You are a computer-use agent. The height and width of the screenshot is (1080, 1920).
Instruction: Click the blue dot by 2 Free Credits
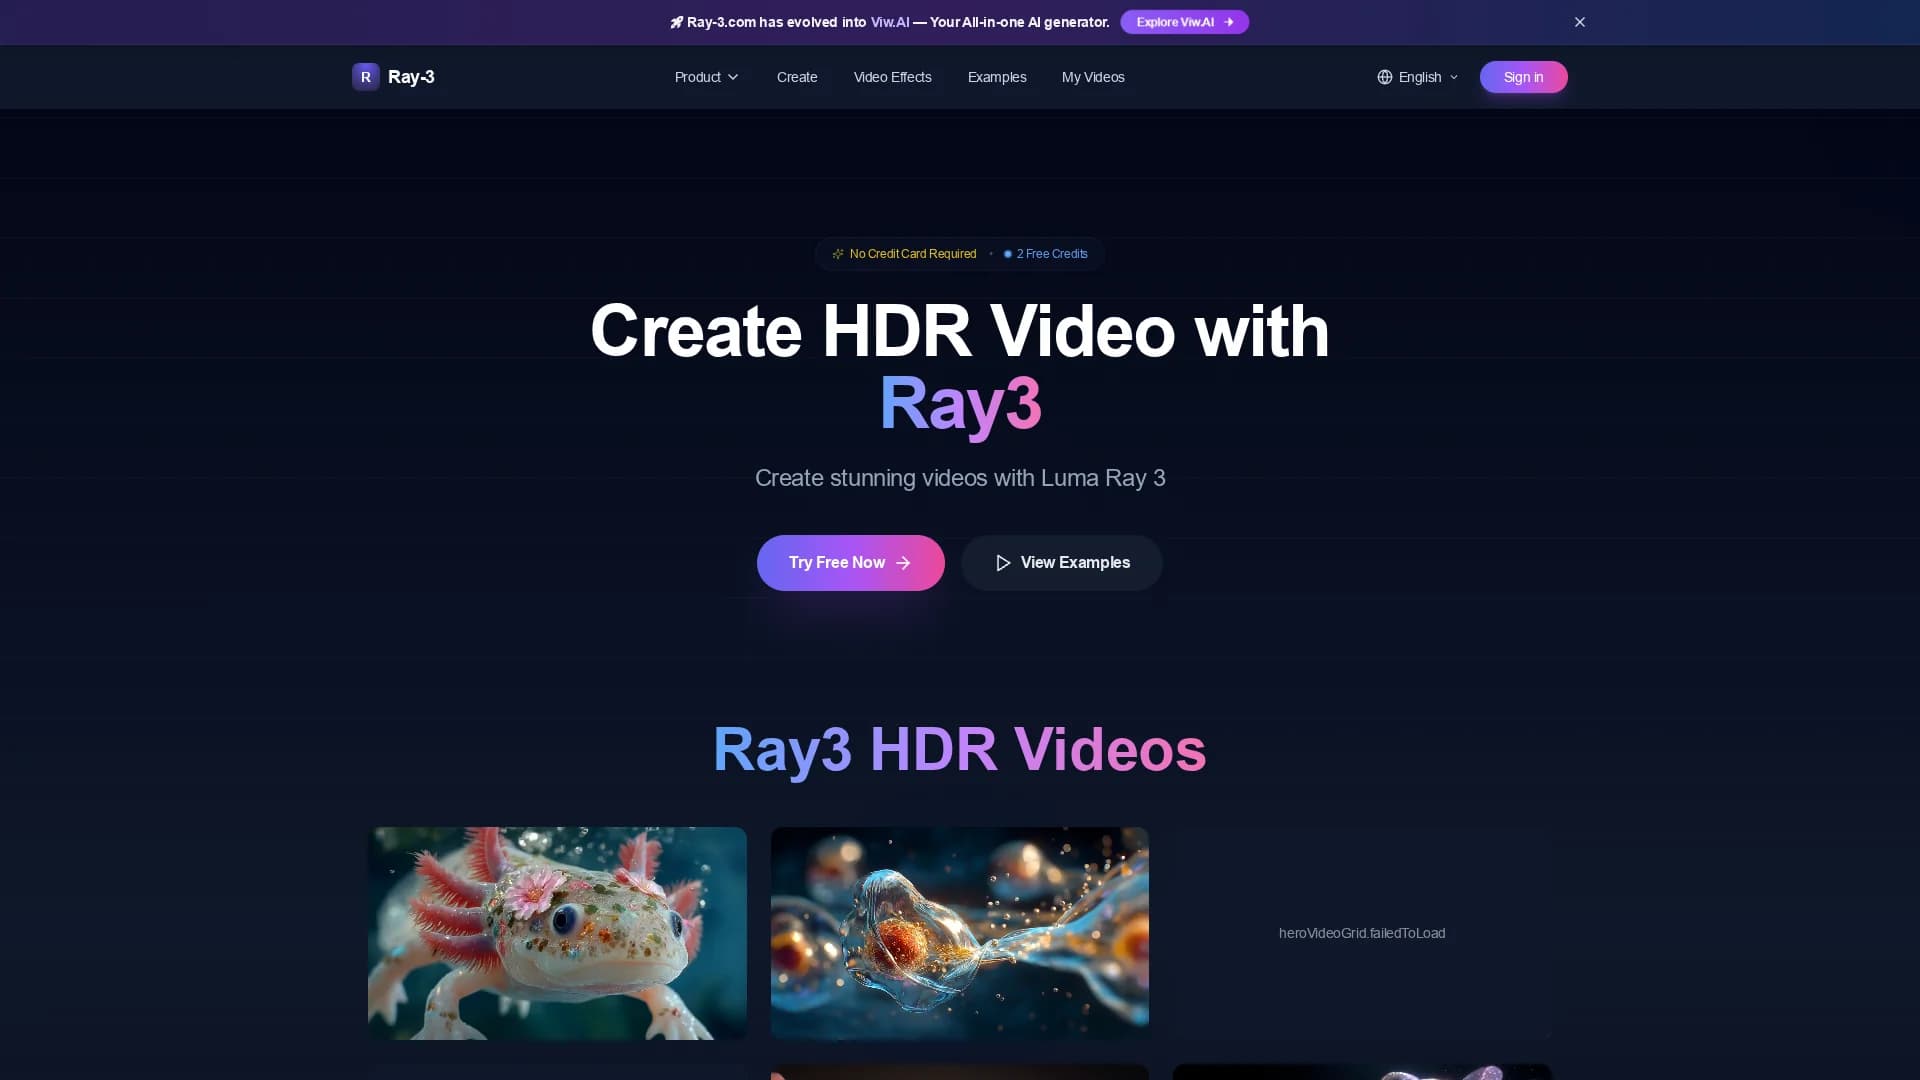pyautogui.click(x=1008, y=254)
